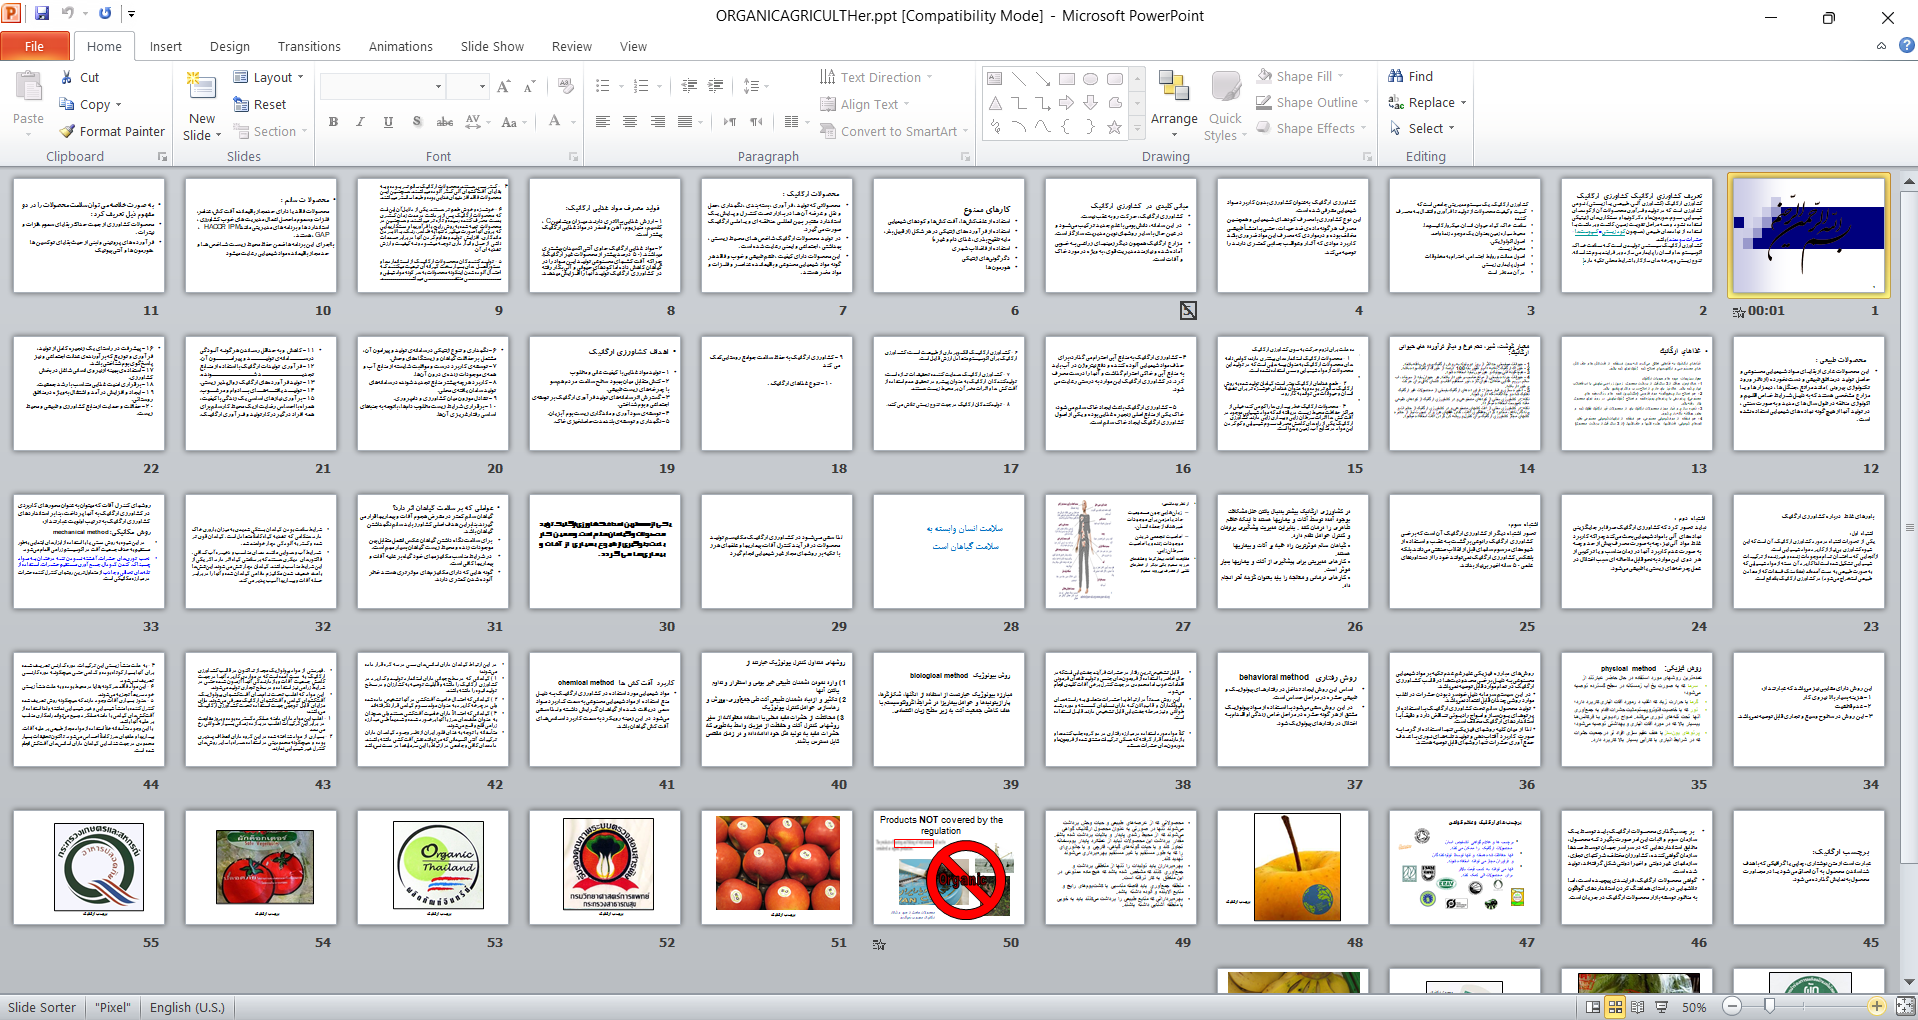
Task: Toggle Center text alignment
Action: tap(630, 122)
